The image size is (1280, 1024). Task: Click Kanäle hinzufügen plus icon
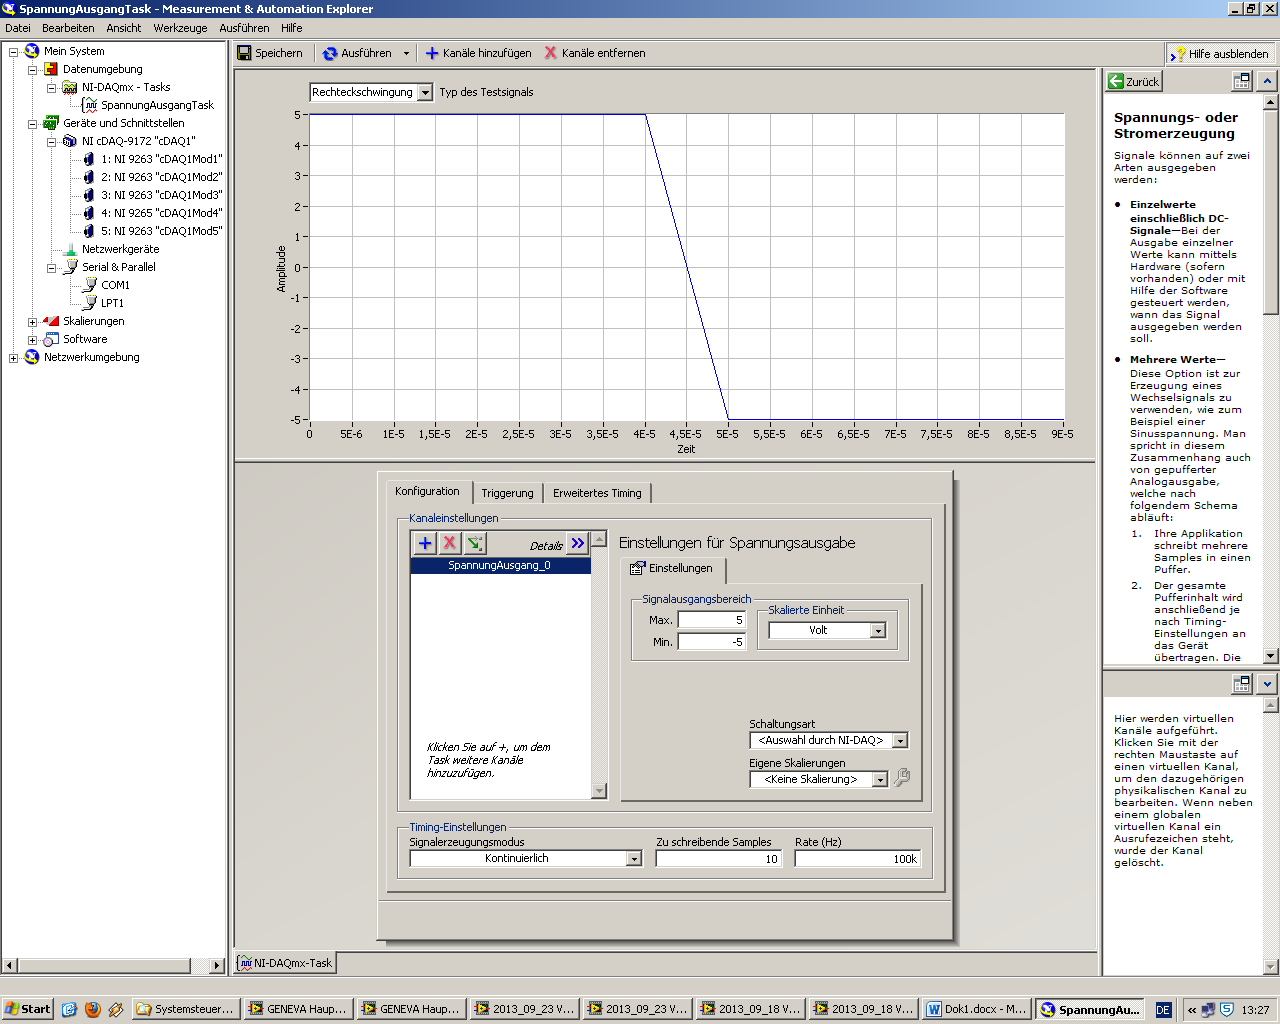432,53
